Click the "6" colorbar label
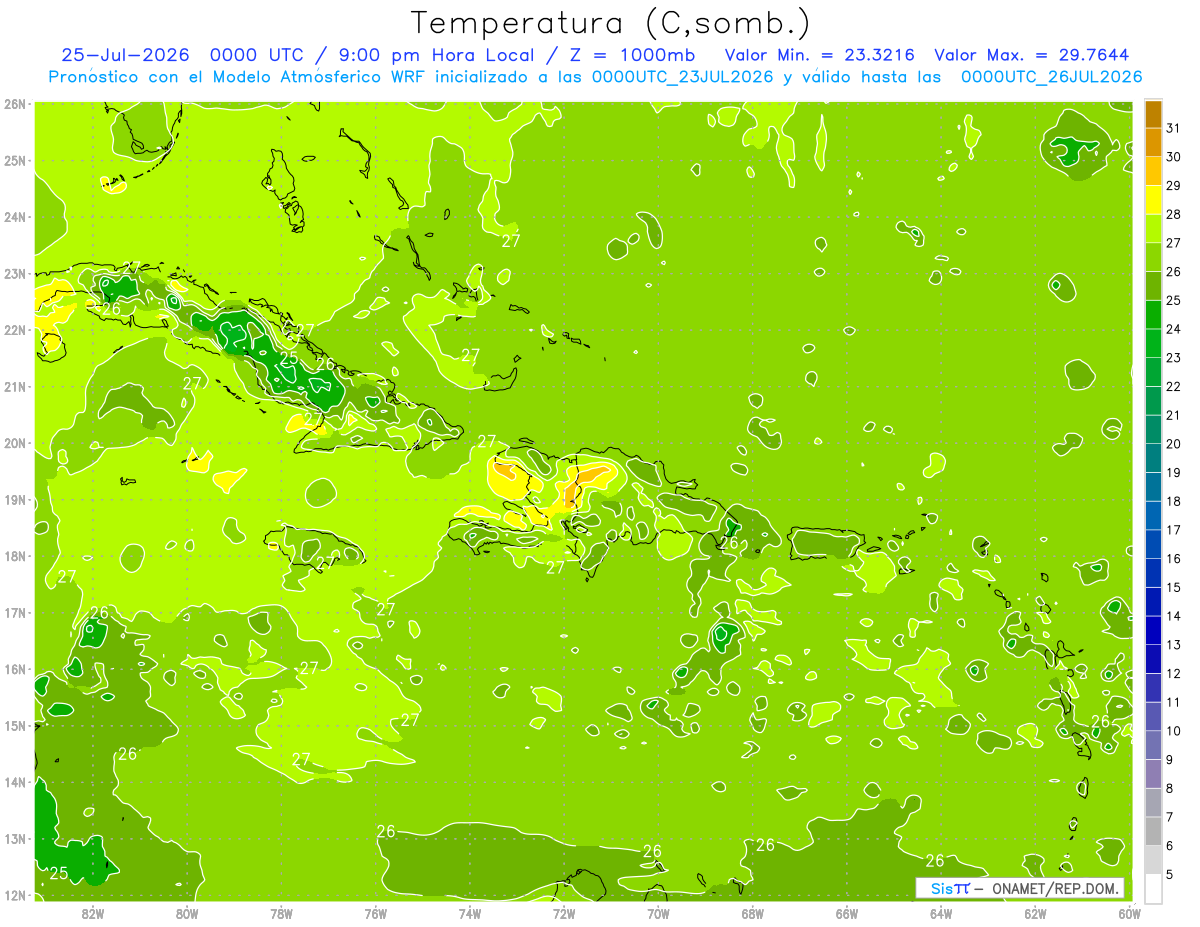Screen dimensions: 1200x927 1170,846
